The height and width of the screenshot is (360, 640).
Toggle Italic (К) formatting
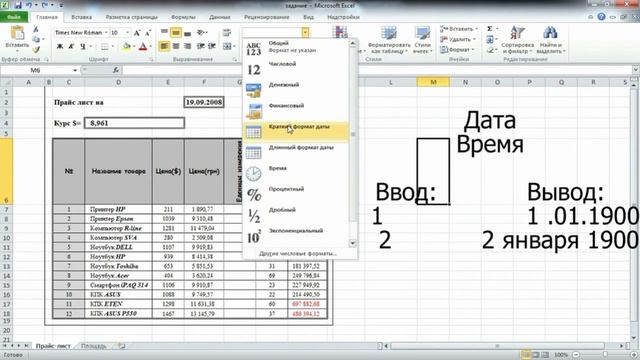(71, 47)
